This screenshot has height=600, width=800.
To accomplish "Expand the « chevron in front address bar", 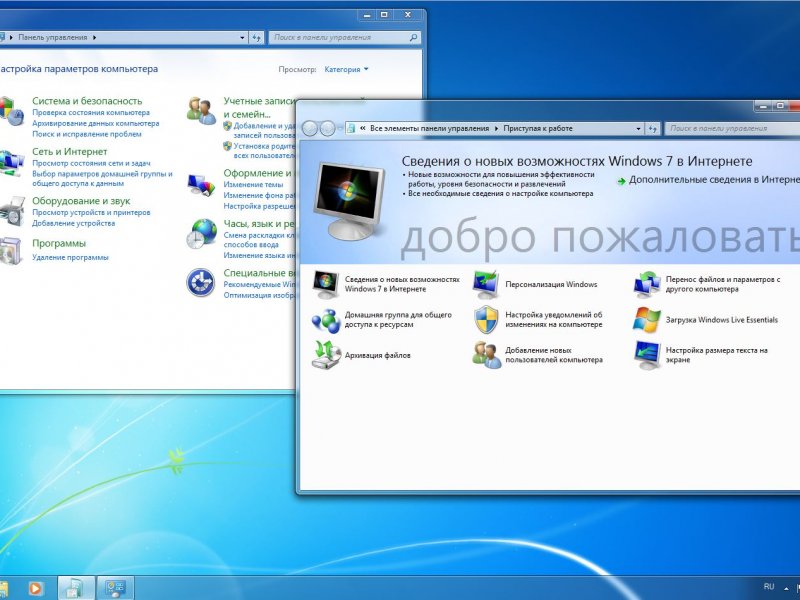I will point(363,129).
